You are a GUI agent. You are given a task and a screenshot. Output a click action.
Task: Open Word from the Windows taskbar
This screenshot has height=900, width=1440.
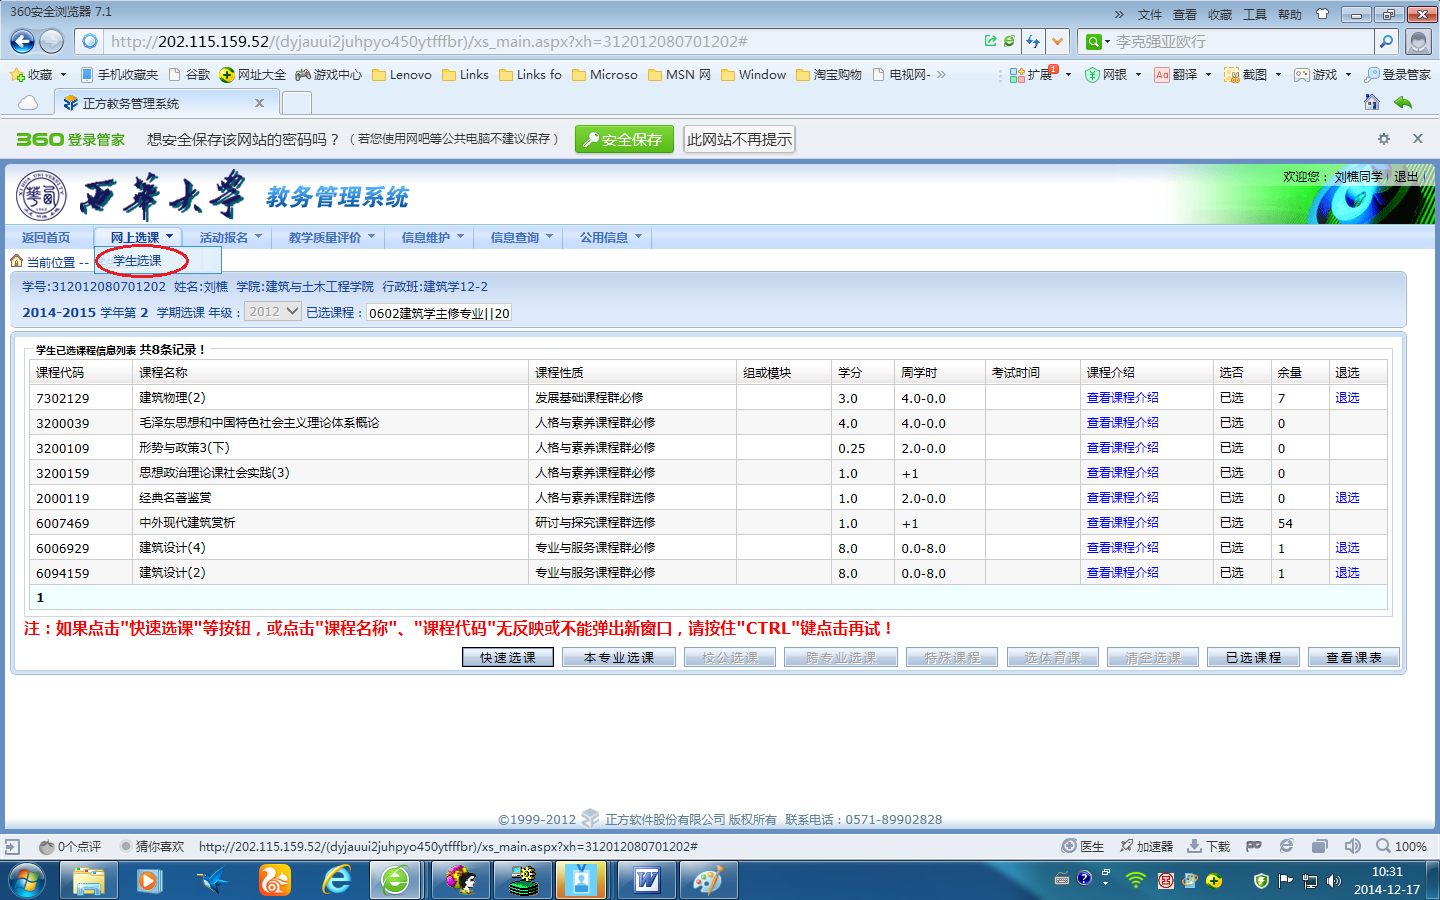pos(647,880)
